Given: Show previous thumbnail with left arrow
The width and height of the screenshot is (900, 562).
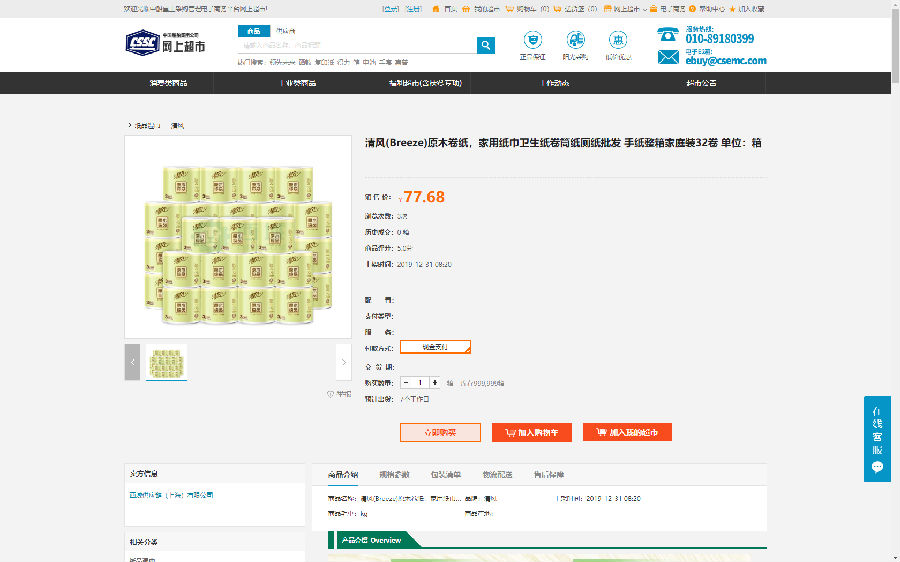Looking at the screenshot, I should click(133, 362).
